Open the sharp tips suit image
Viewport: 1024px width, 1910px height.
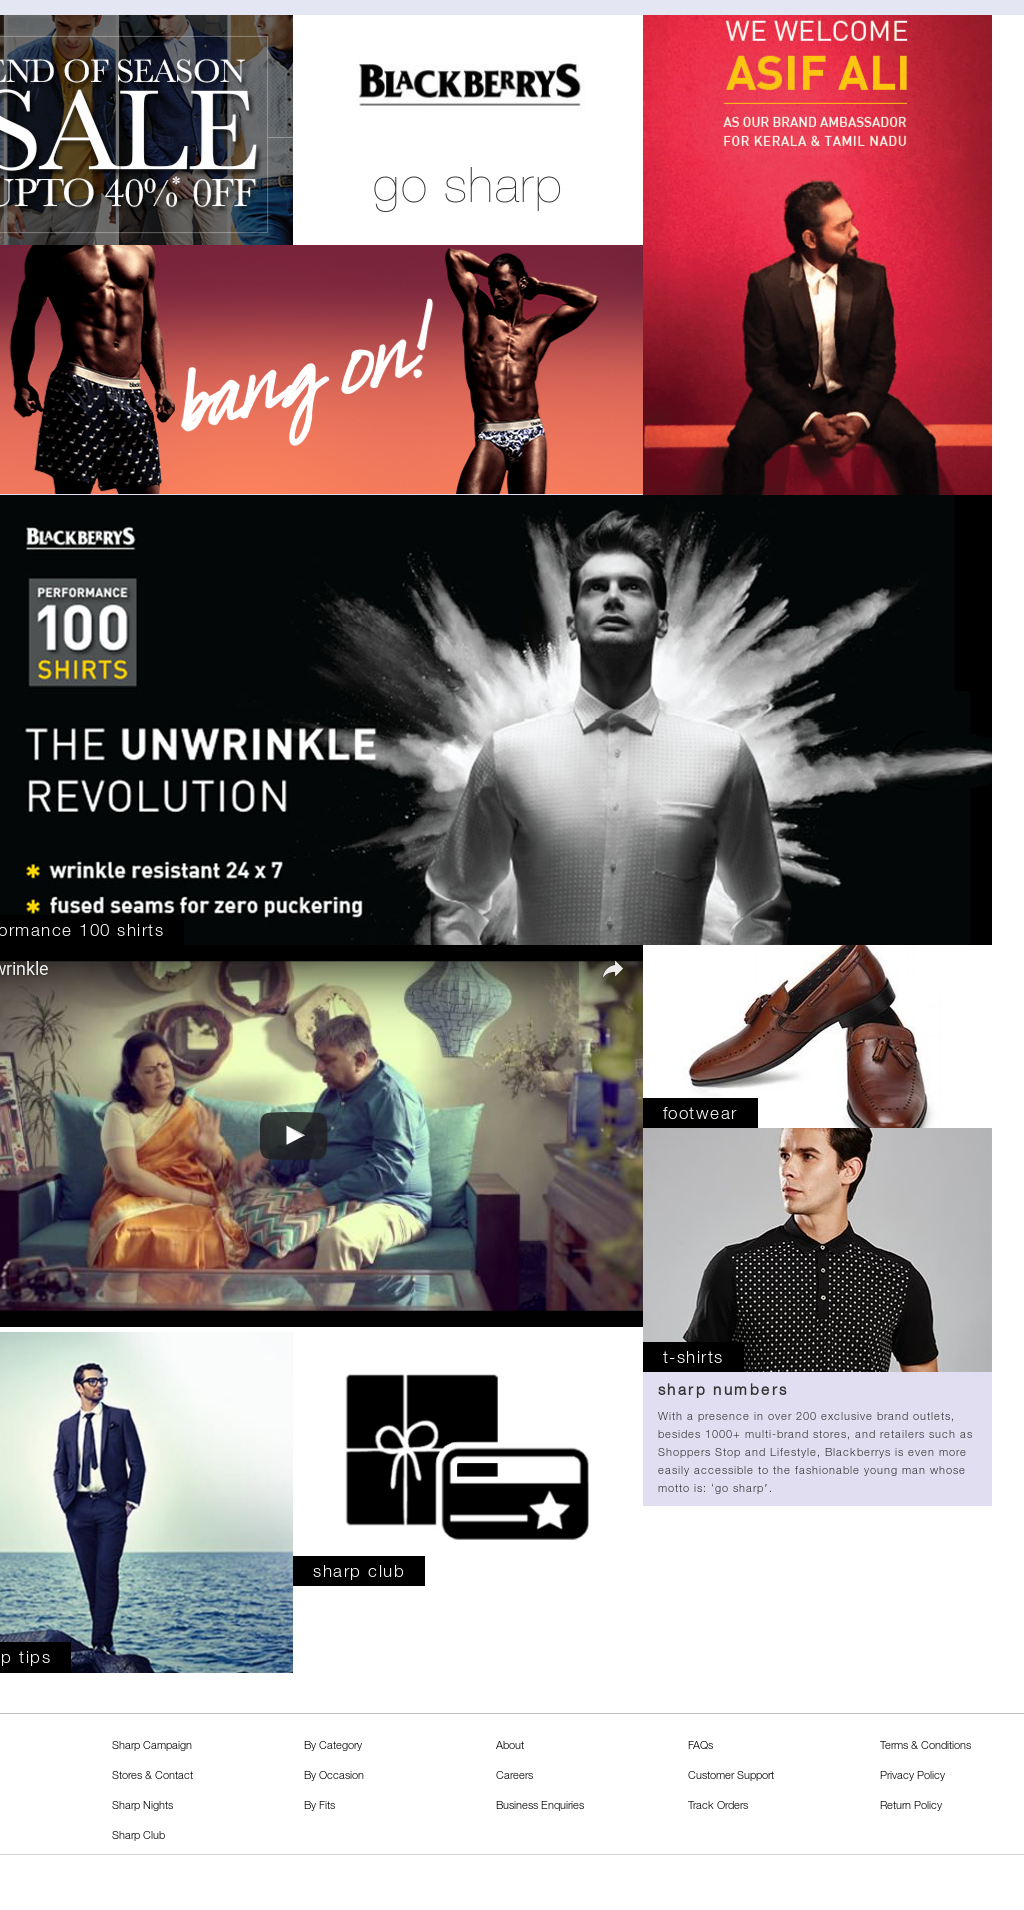click(146, 1502)
